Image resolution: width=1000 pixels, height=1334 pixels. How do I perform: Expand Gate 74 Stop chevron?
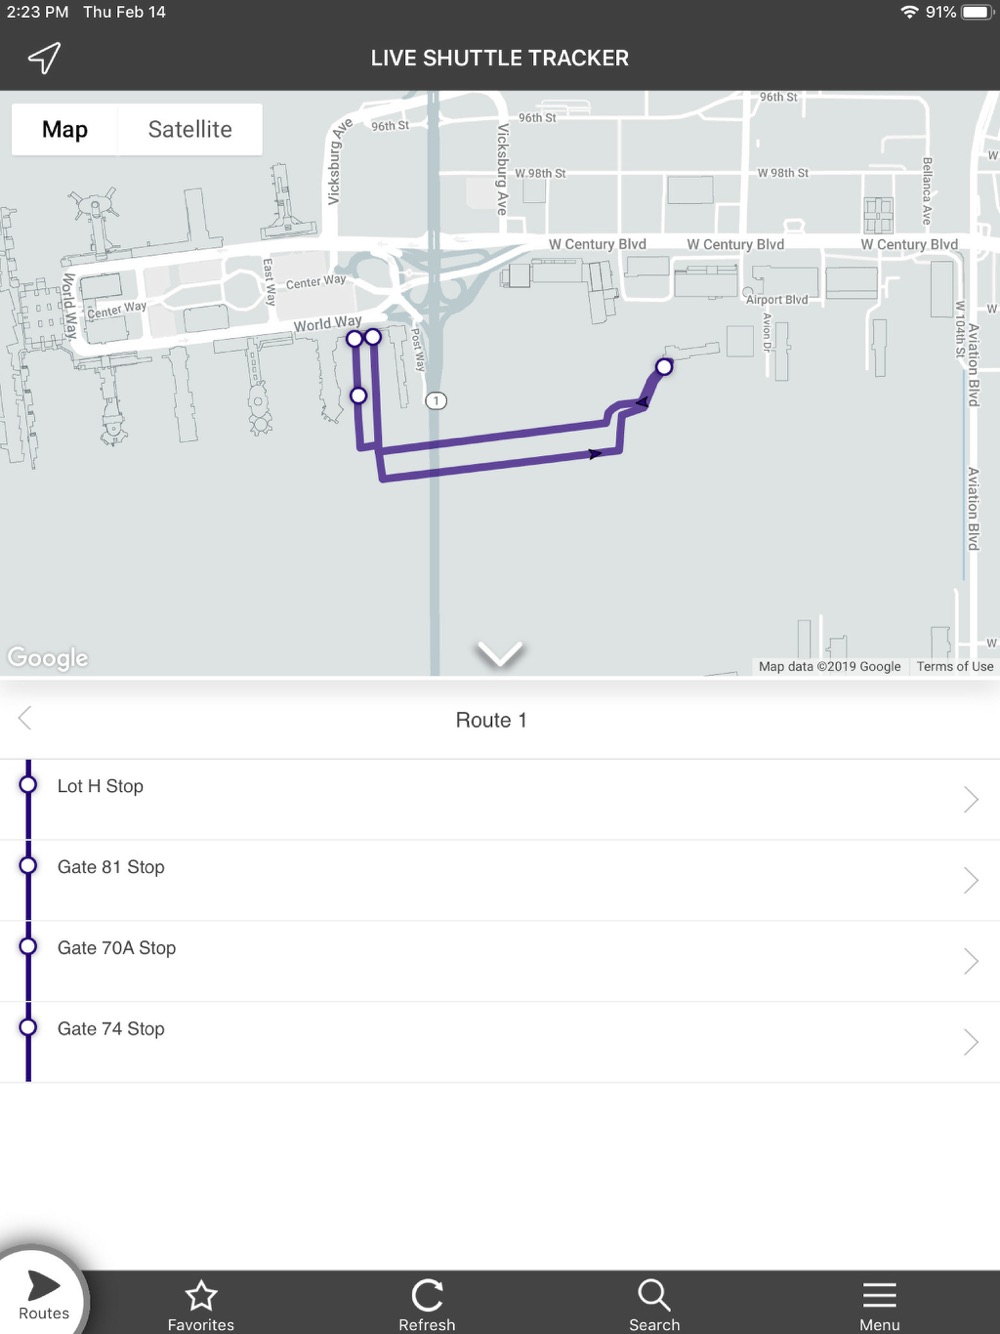point(971,1042)
